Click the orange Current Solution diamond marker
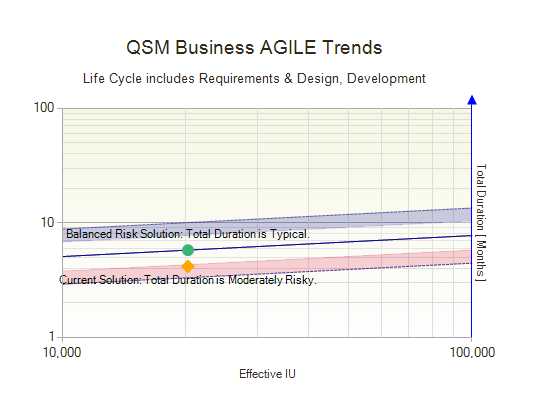 click(x=188, y=266)
